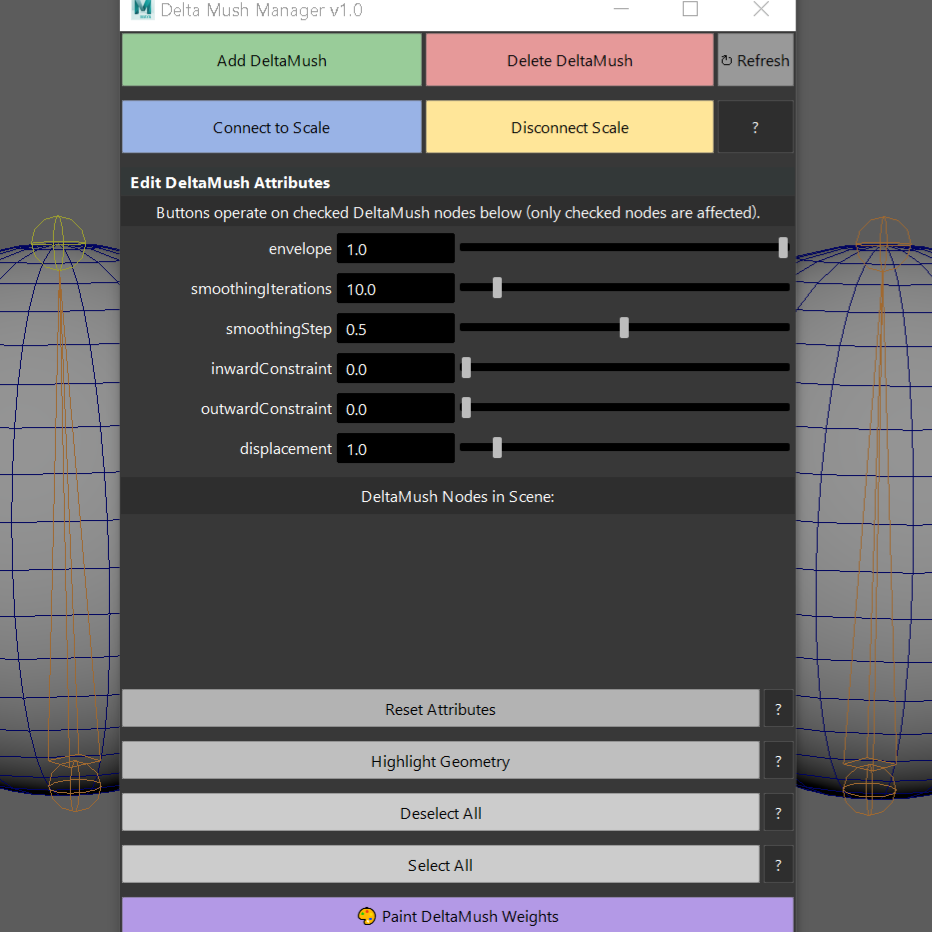932x932 pixels.
Task: Open help for Highlight Geometry
Action: (778, 760)
